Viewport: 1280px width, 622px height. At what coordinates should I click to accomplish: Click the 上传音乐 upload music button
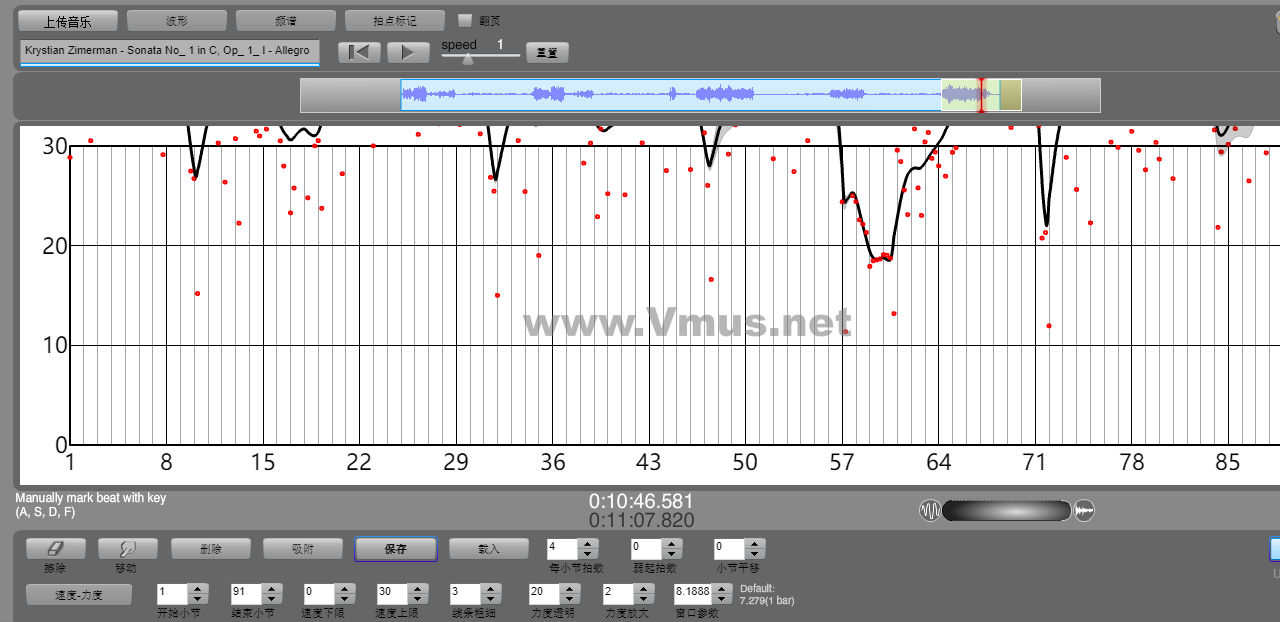click(x=68, y=21)
